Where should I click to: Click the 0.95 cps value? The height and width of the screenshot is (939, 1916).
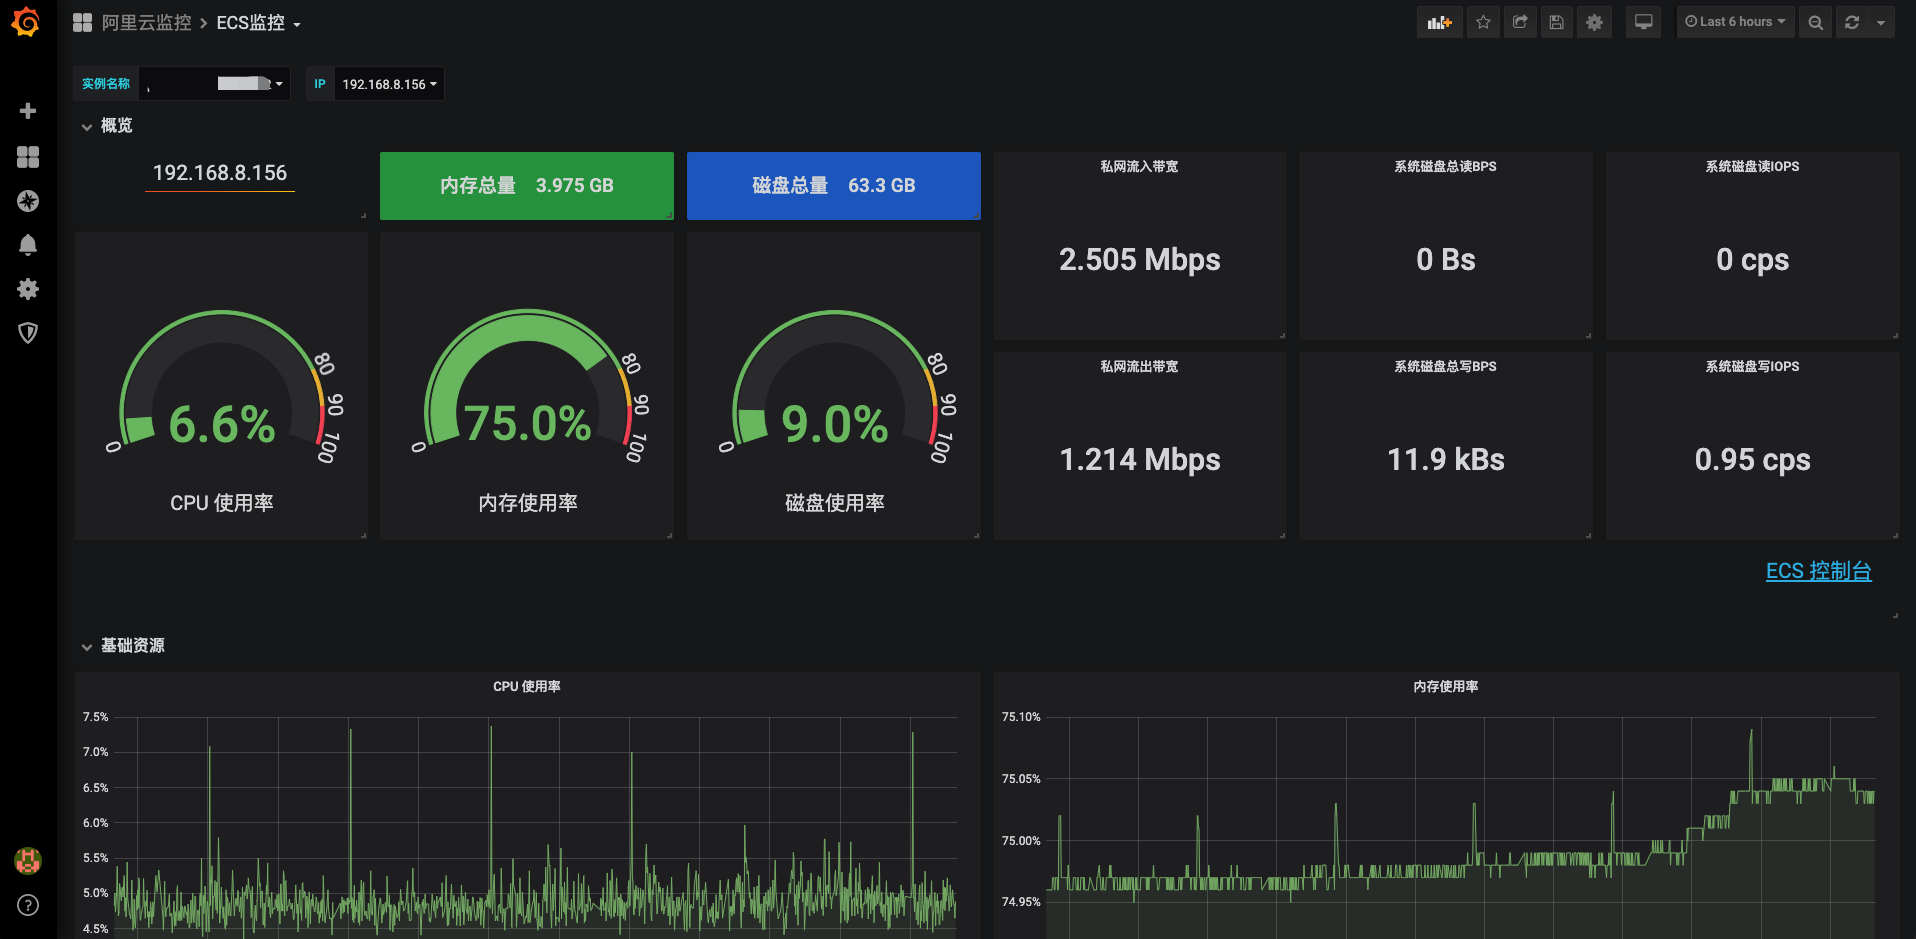(x=1752, y=460)
